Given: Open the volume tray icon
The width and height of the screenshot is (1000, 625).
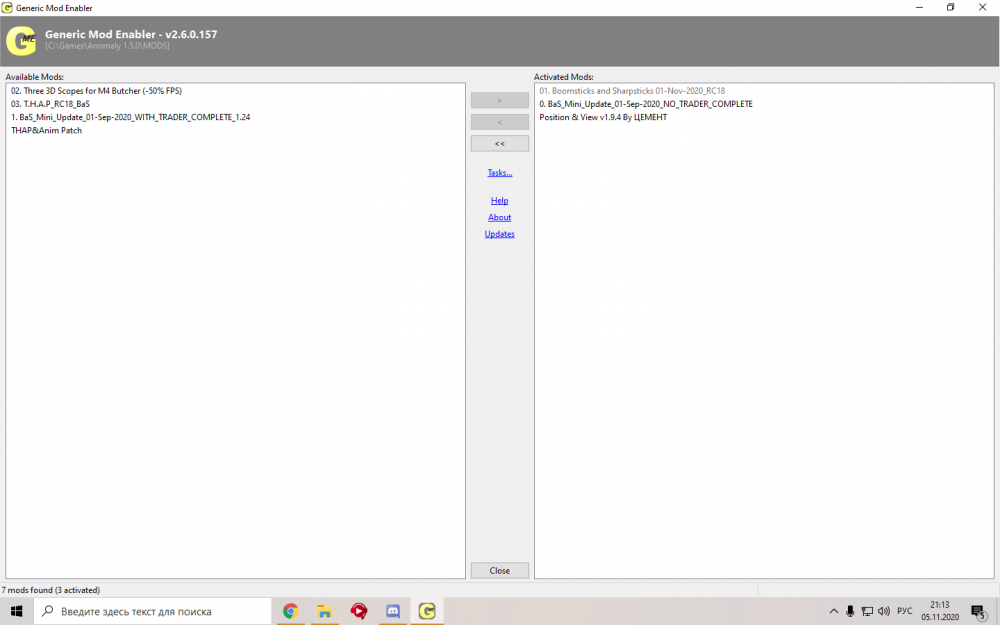Looking at the screenshot, I should pyautogui.click(x=884, y=611).
